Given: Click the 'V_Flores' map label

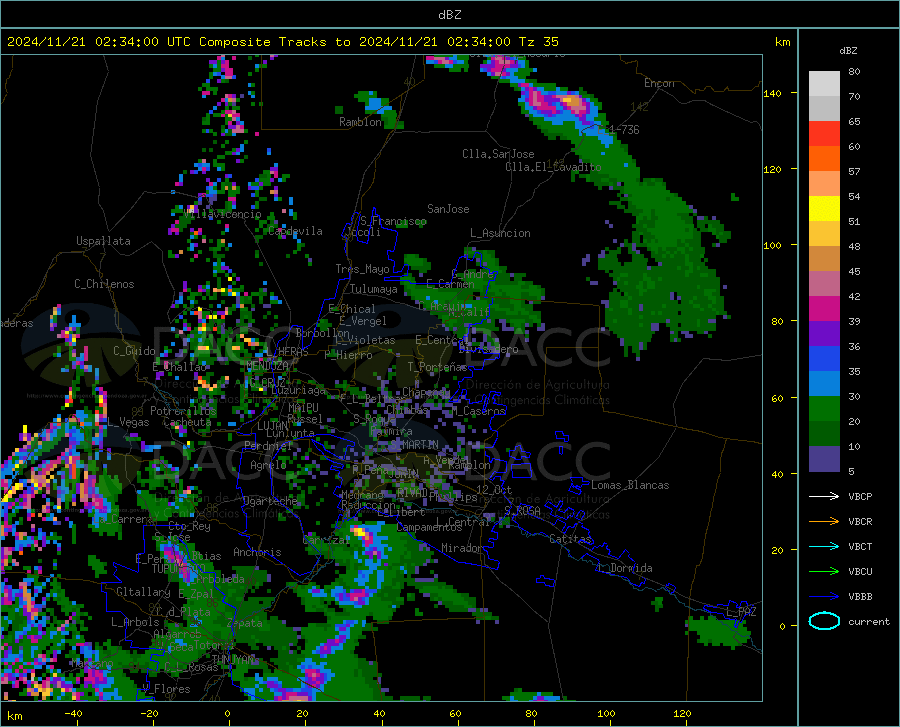Looking at the screenshot, I should (166, 689).
